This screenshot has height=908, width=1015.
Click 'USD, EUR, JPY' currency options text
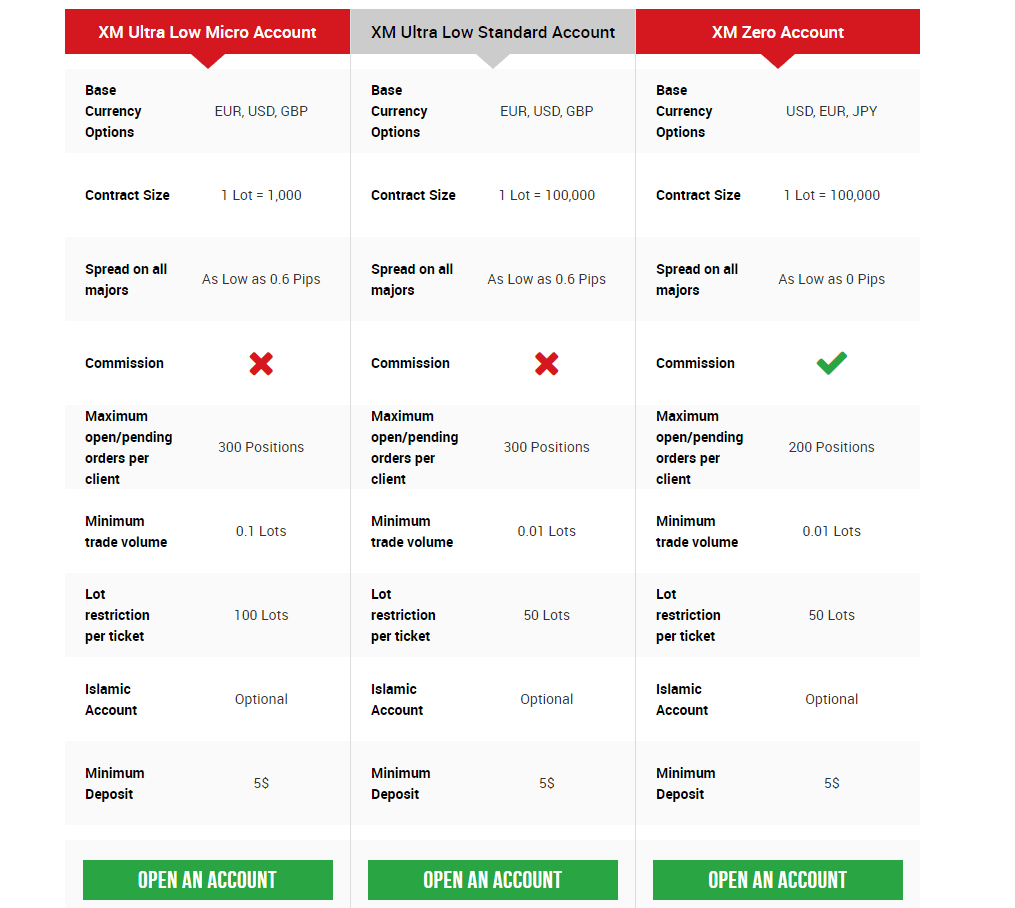[831, 111]
